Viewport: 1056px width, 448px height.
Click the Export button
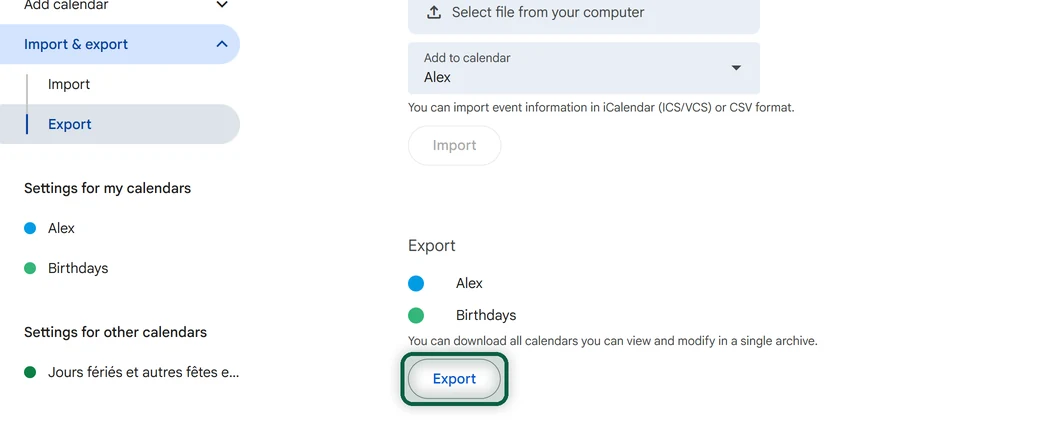tap(454, 379)
